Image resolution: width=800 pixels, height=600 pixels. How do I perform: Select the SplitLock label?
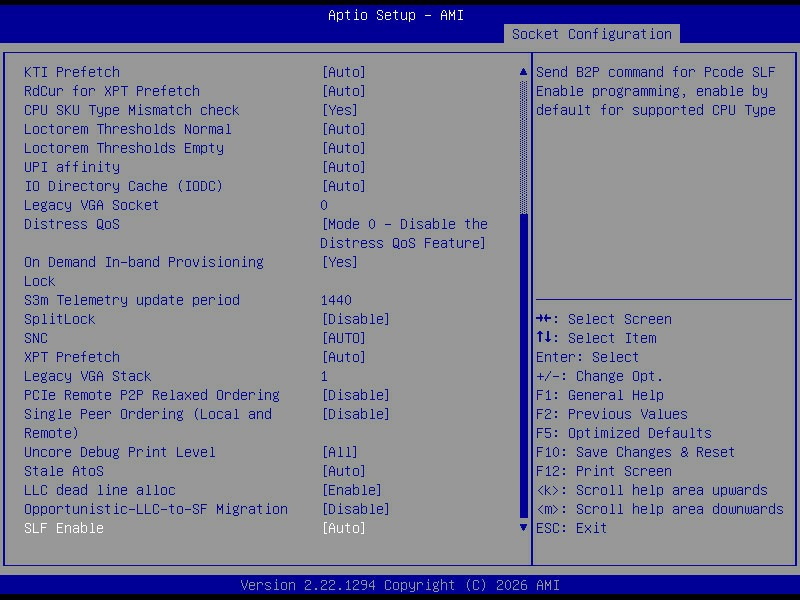pos(60,319)
